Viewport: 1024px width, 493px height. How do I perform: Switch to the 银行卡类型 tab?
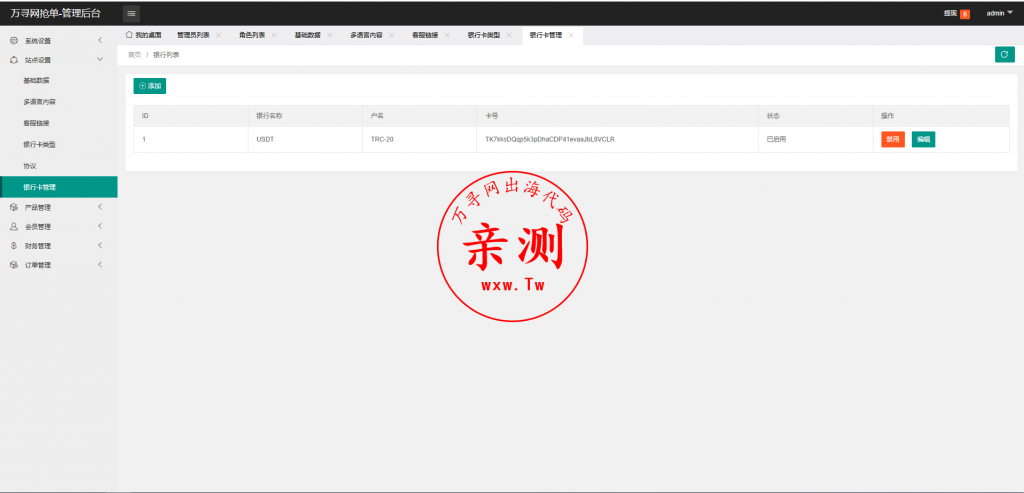[483, 35]
